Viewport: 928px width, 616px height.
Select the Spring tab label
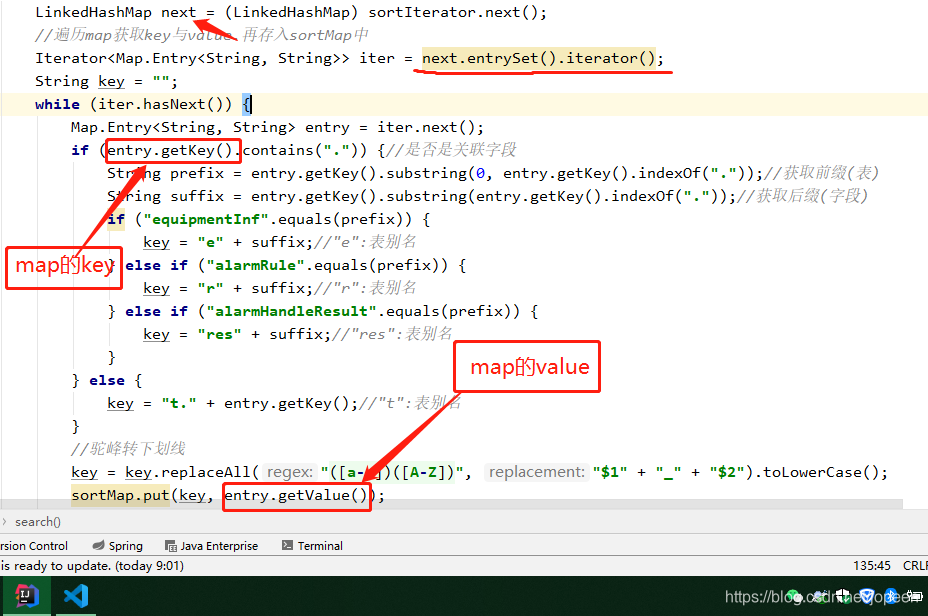pyautogui.click(x=125, y=546)
